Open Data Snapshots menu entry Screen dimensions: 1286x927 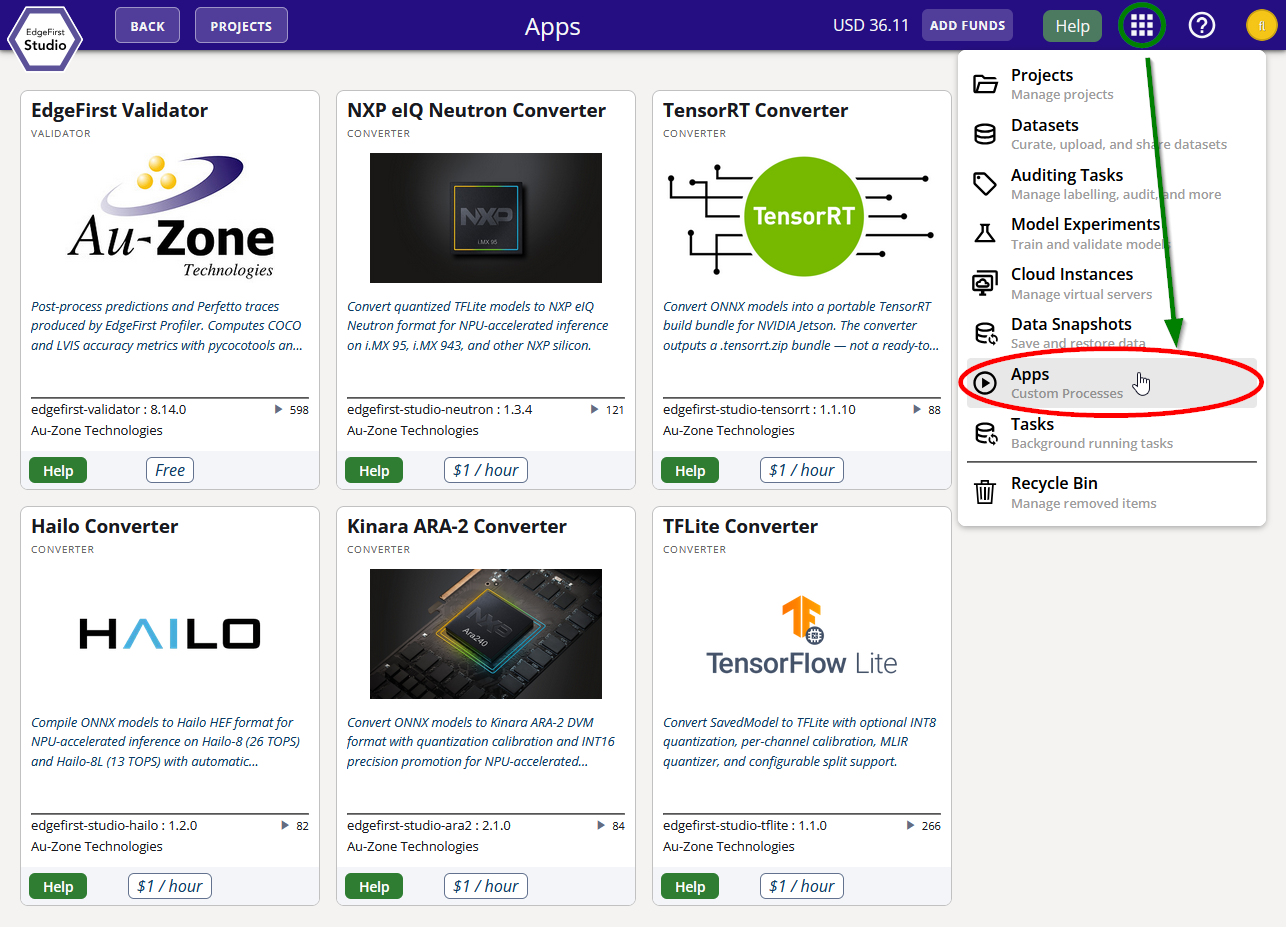click(1111, 333)
